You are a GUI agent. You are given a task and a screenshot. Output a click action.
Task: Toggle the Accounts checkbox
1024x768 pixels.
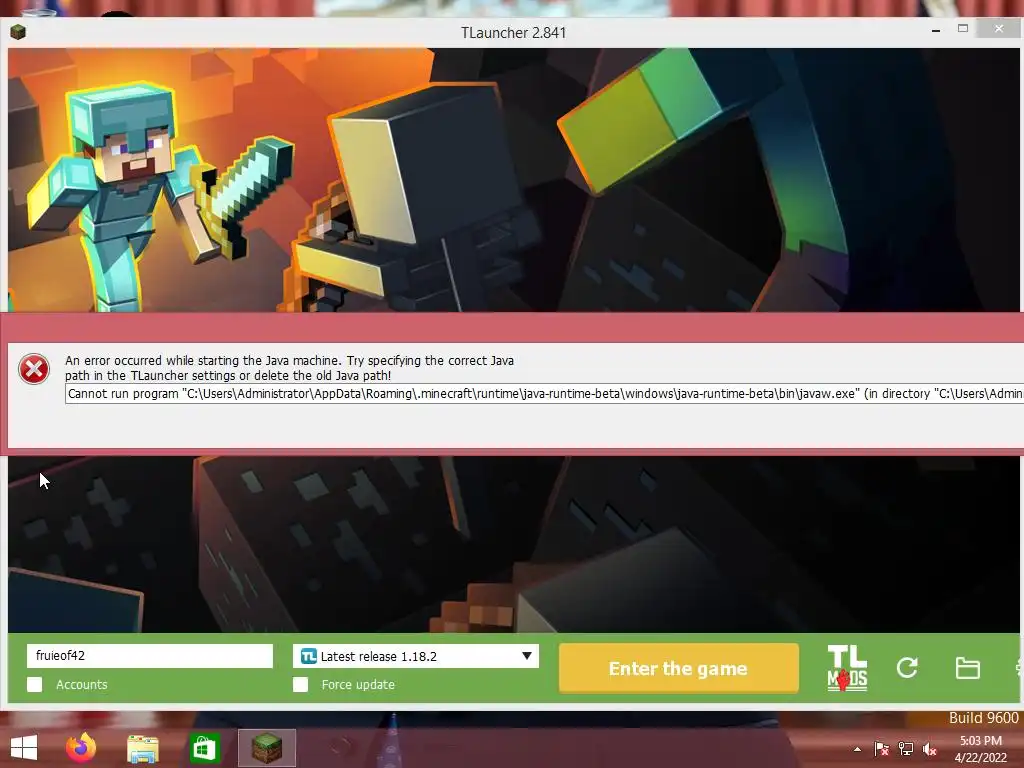click(35, 684)
